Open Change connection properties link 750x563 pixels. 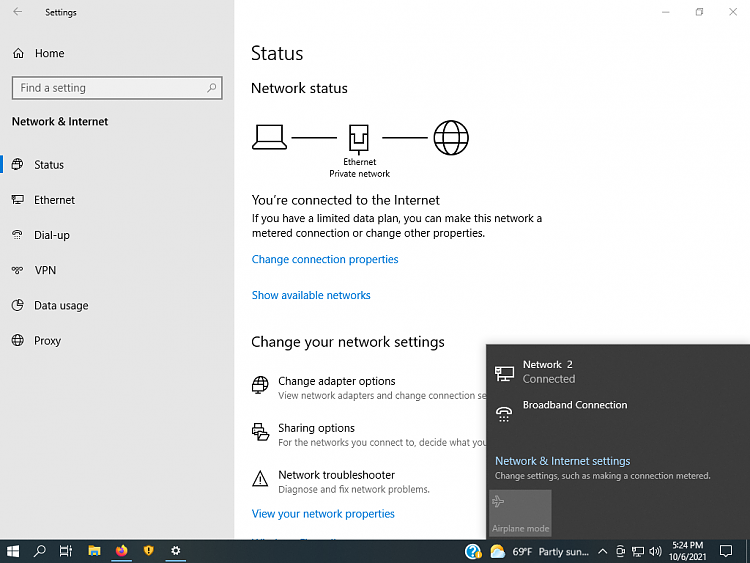click(x=325, y=259)
